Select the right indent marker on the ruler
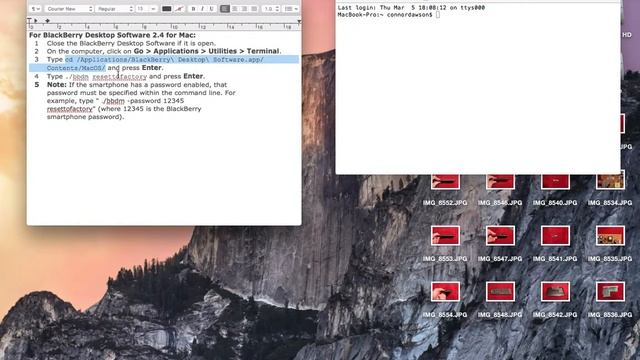 [299, 21]
